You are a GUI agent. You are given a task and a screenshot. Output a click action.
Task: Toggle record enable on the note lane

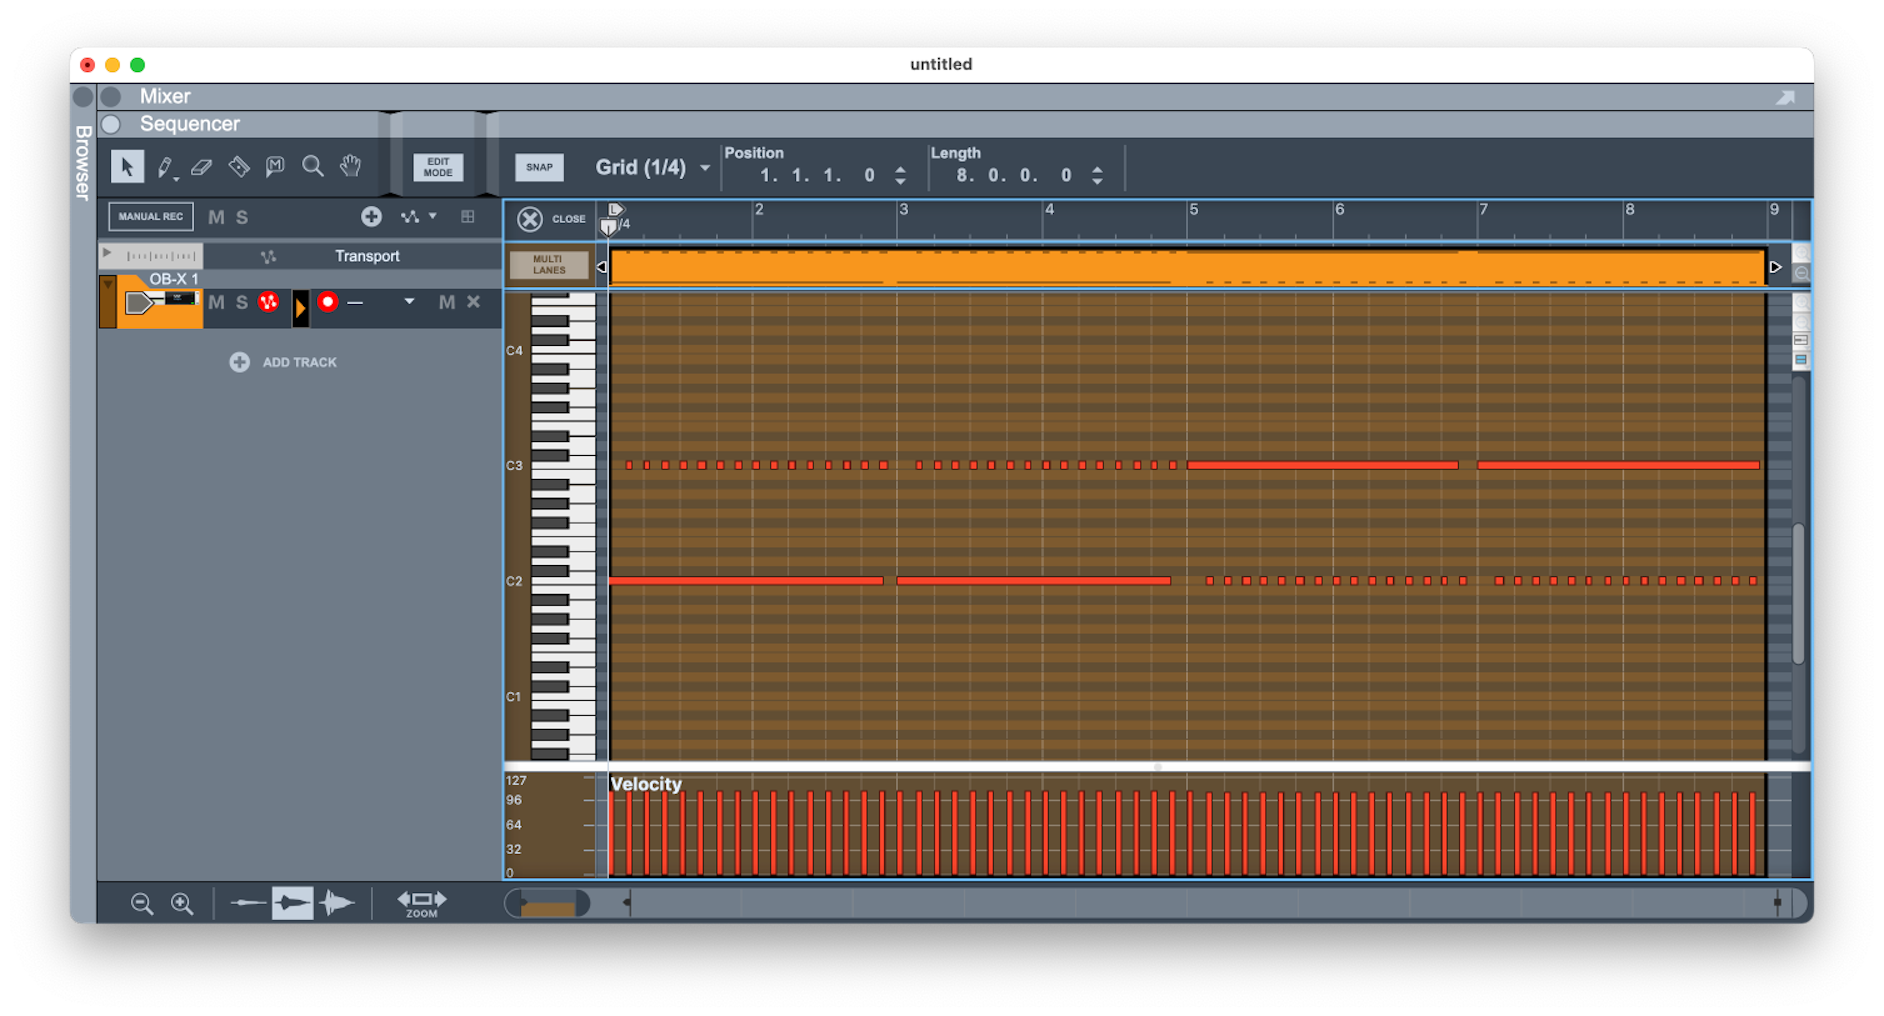click(327, 302)
